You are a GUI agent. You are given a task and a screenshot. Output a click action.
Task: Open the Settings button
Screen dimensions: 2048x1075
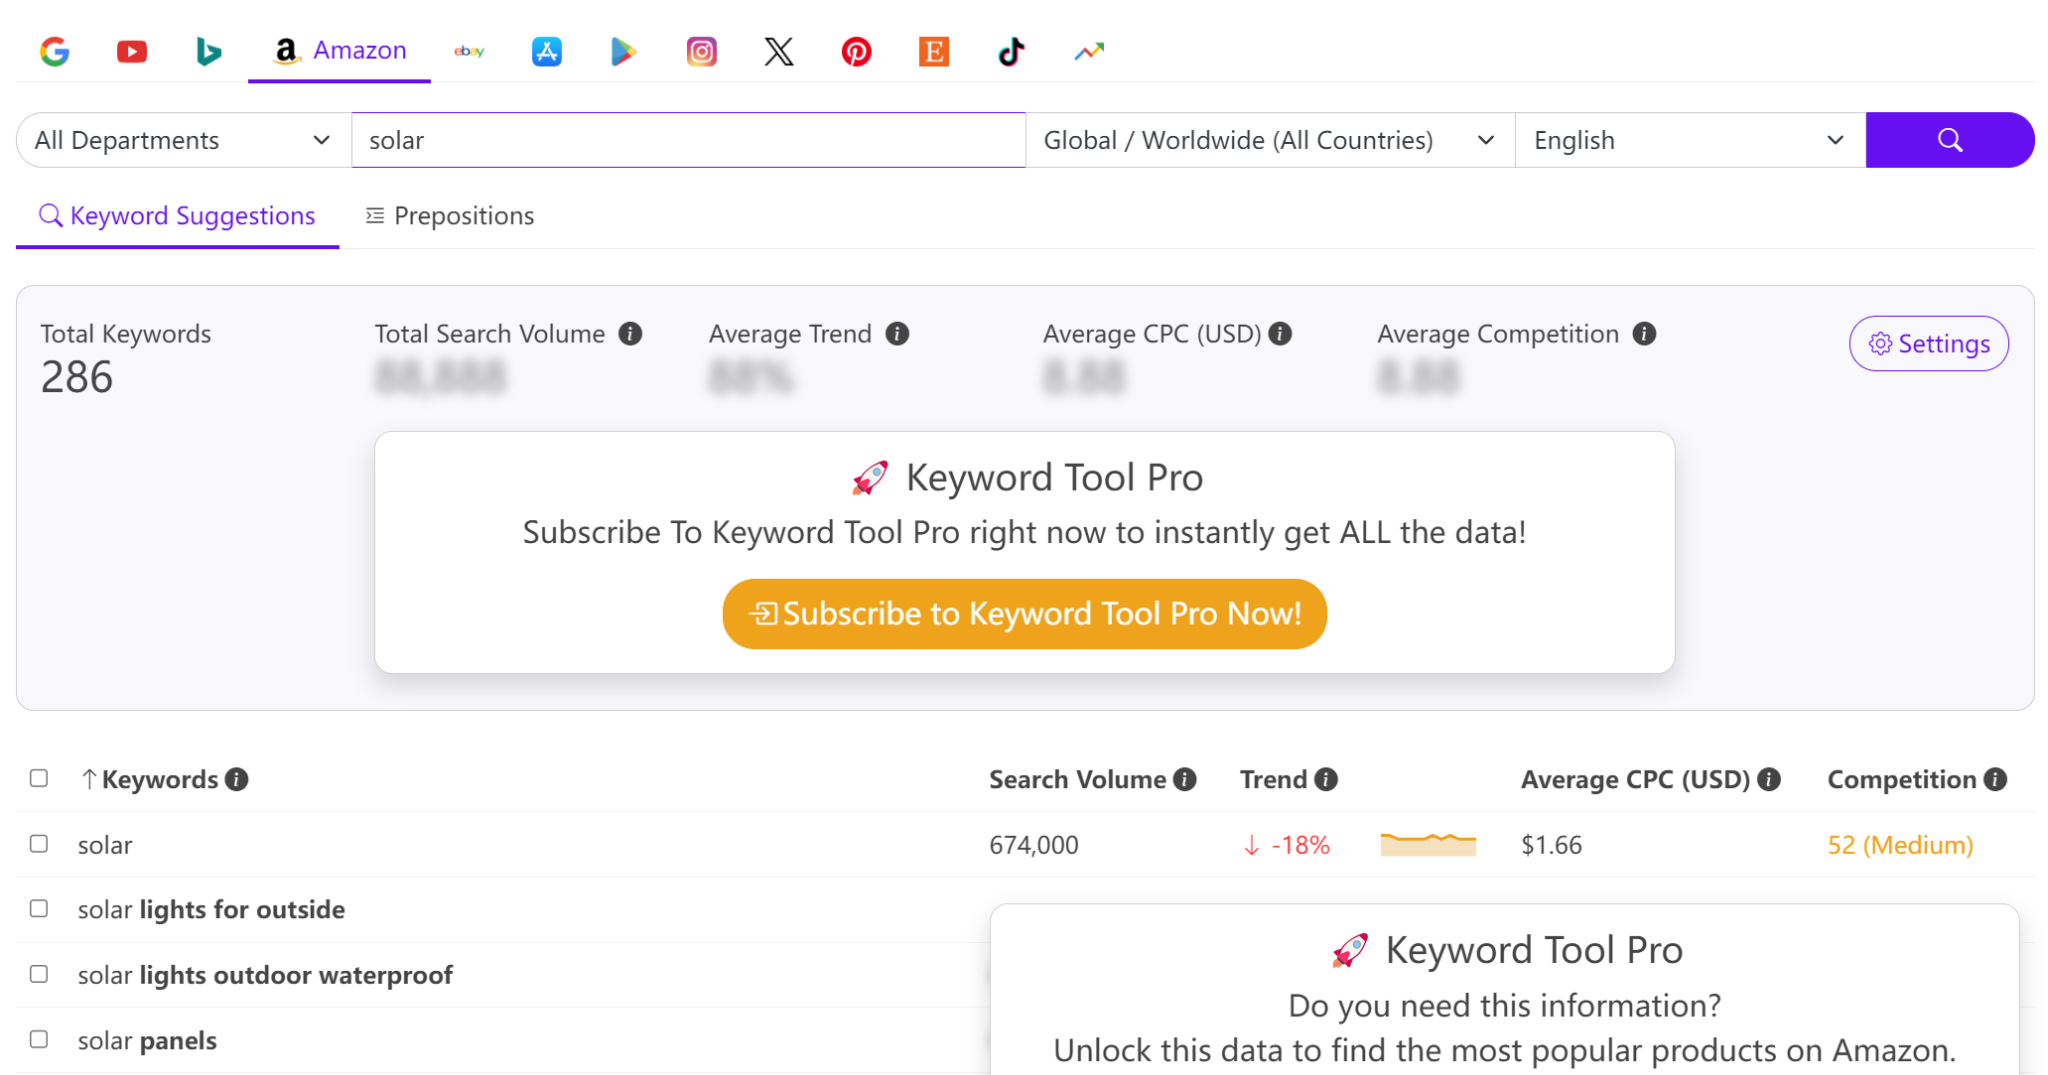tap(1928, 344)
